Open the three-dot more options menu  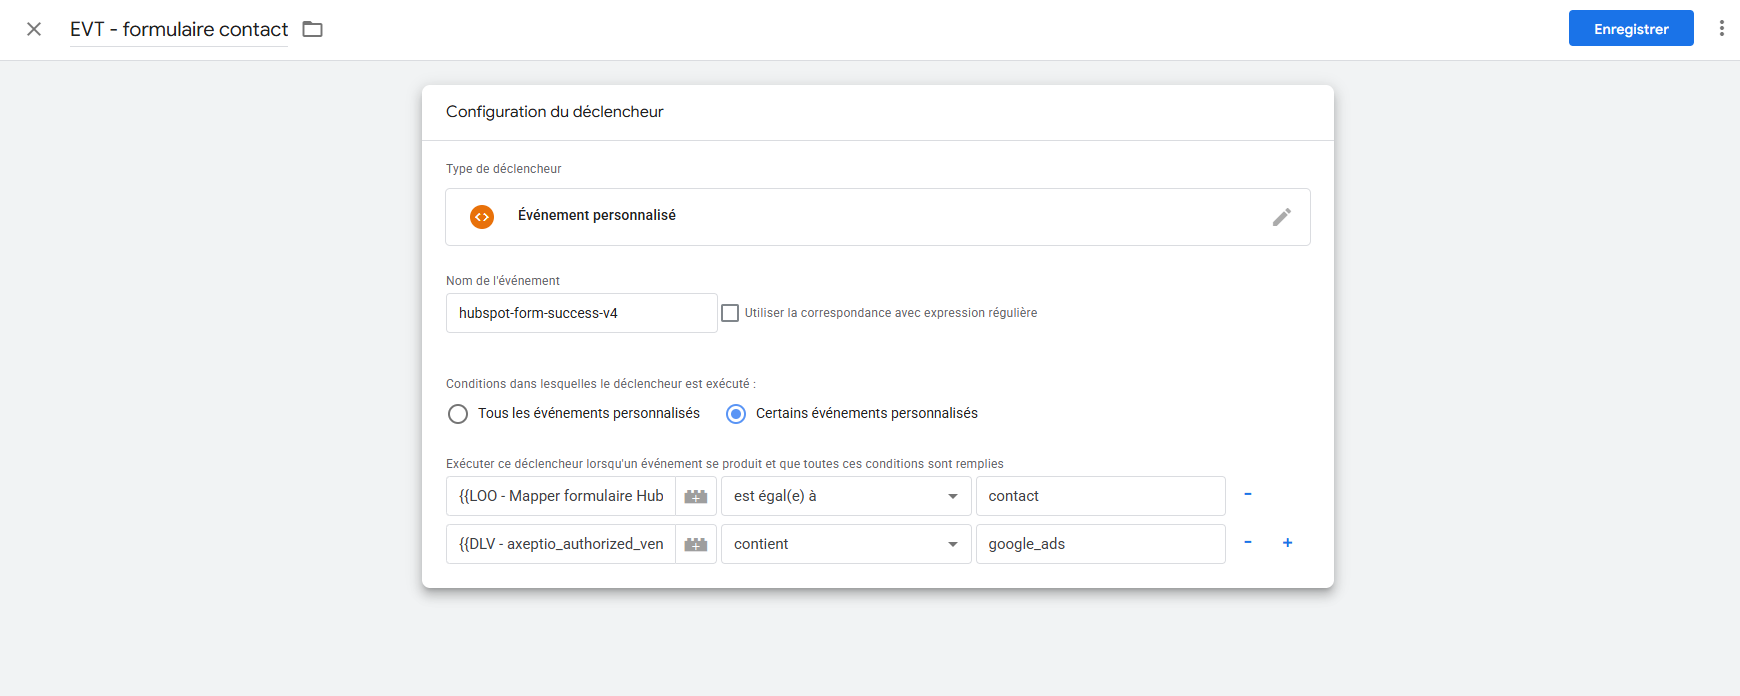pyautogui.click(x=1721, y=28)
